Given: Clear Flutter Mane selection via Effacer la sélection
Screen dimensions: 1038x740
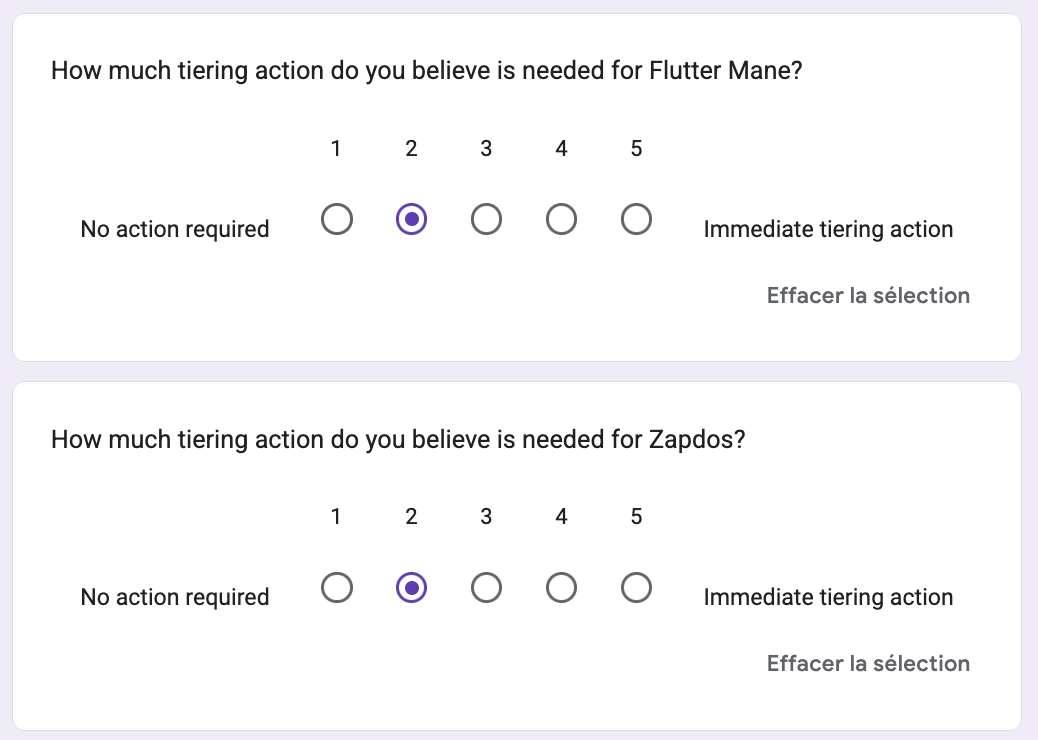Looking at the screenshot, I should [x=868, y=295].
